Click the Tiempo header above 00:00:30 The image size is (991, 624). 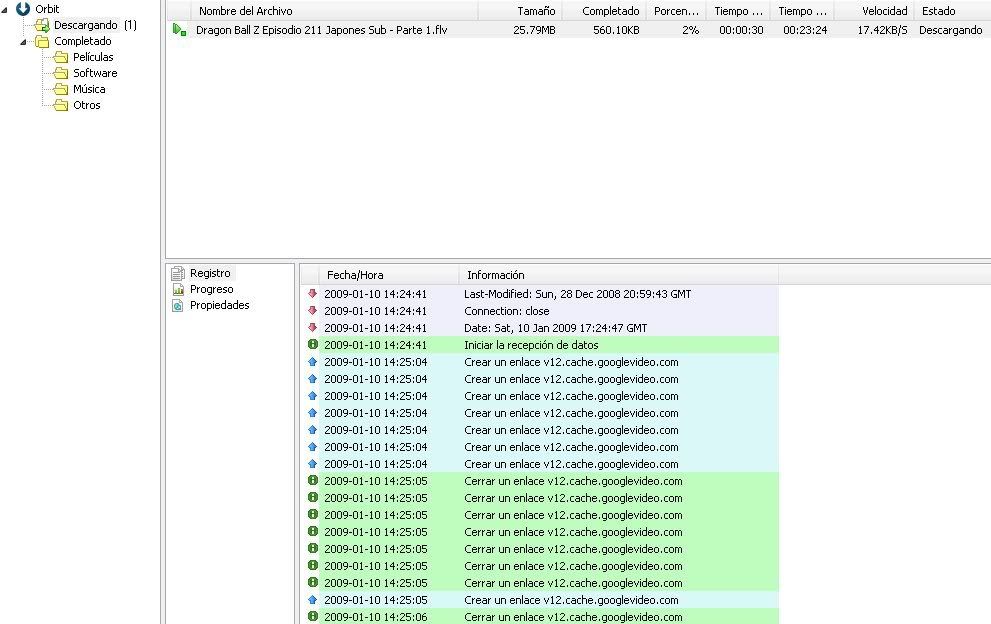pyautogui.click(x=738, y=11)
